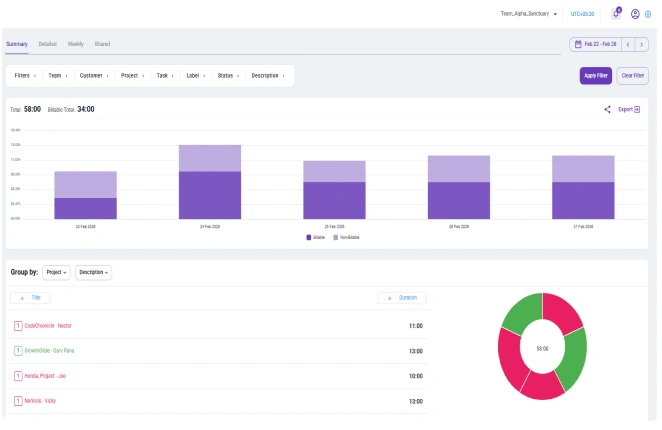Screen dimensions: 662x430
Task: Click the 58:00 center of donut chart
Action: pyautogui.click(x=542, y=348)
